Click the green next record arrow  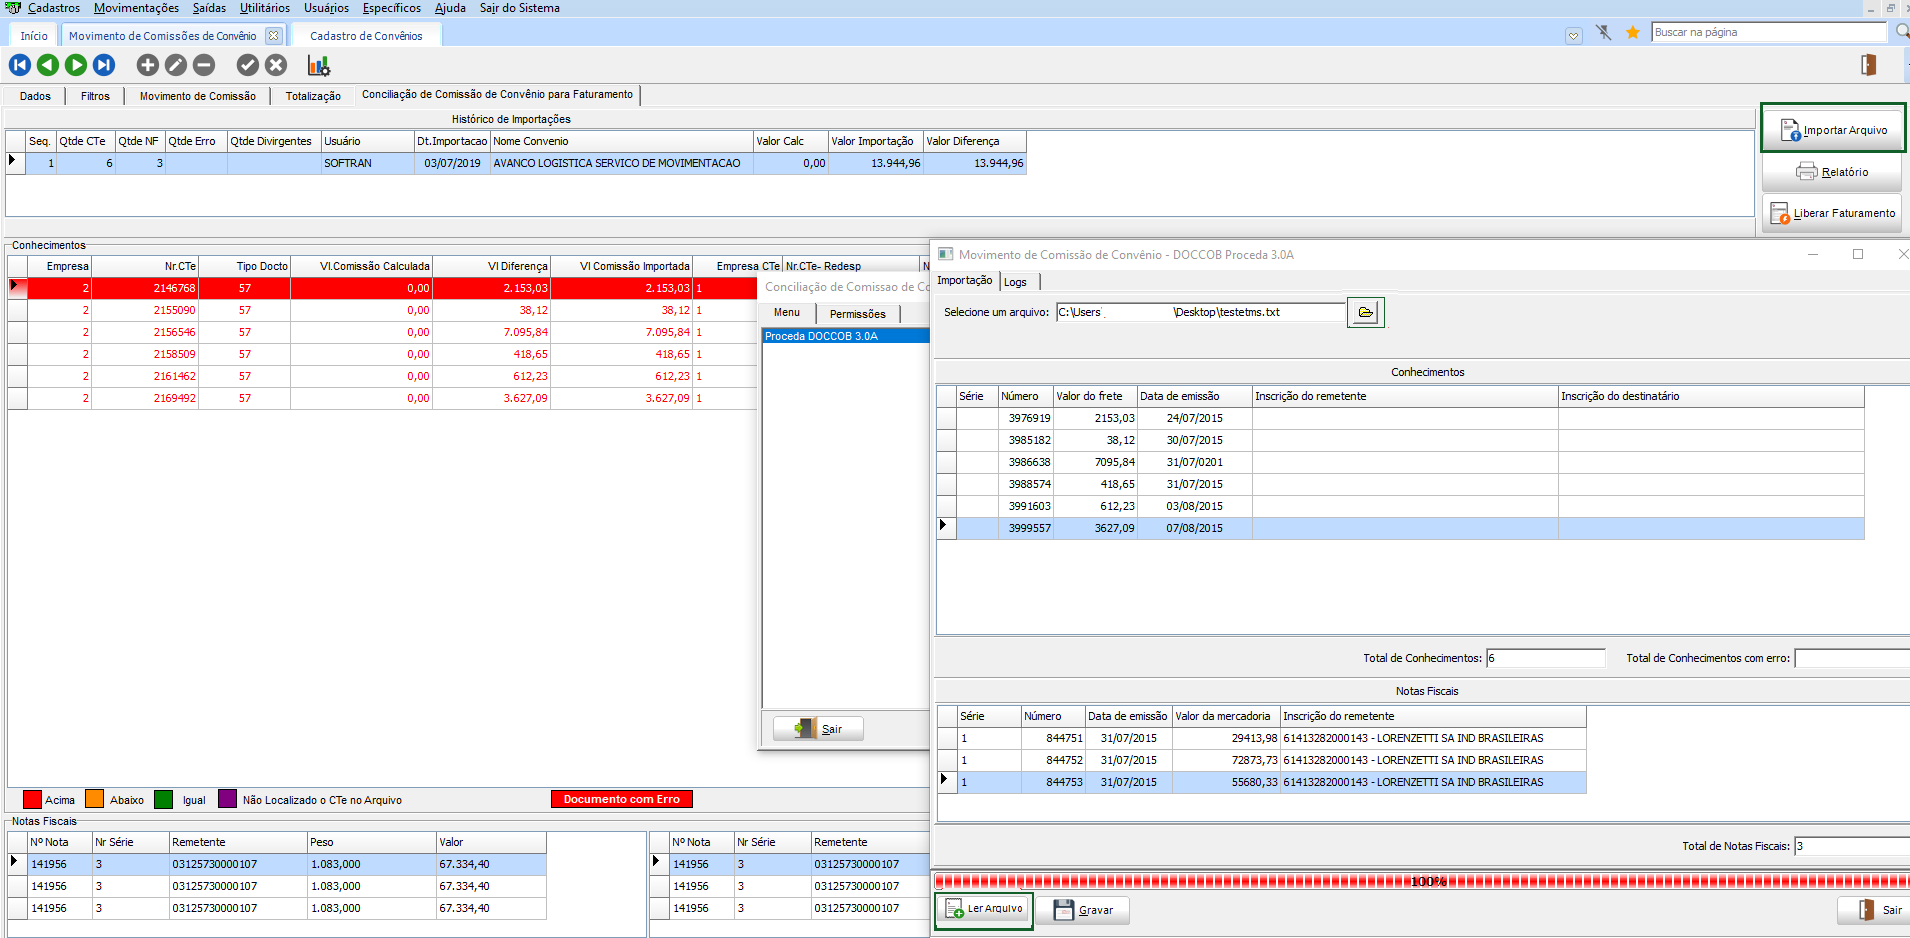(x=76, y=65)
